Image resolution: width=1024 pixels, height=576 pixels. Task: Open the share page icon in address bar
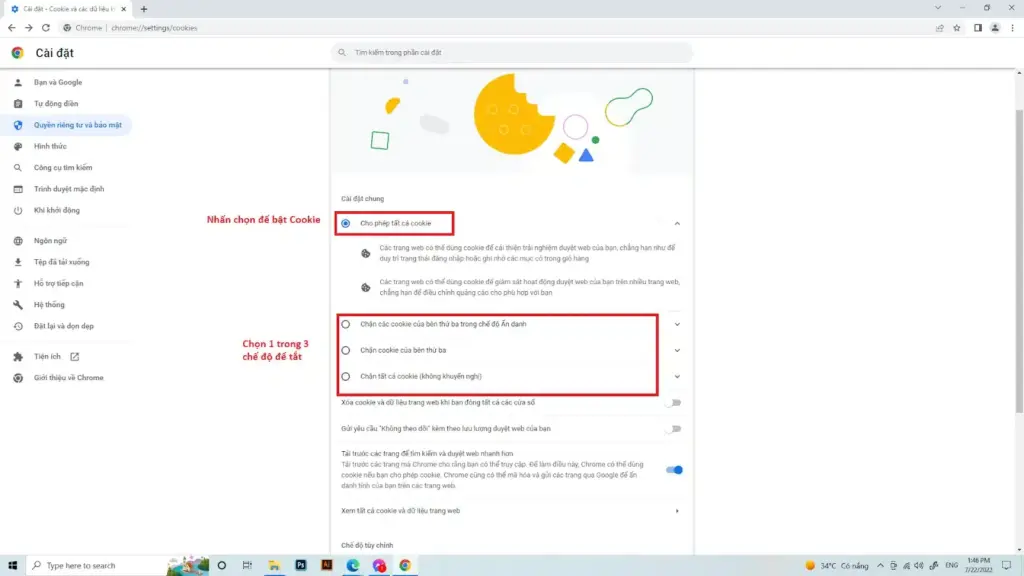[940, 28]
